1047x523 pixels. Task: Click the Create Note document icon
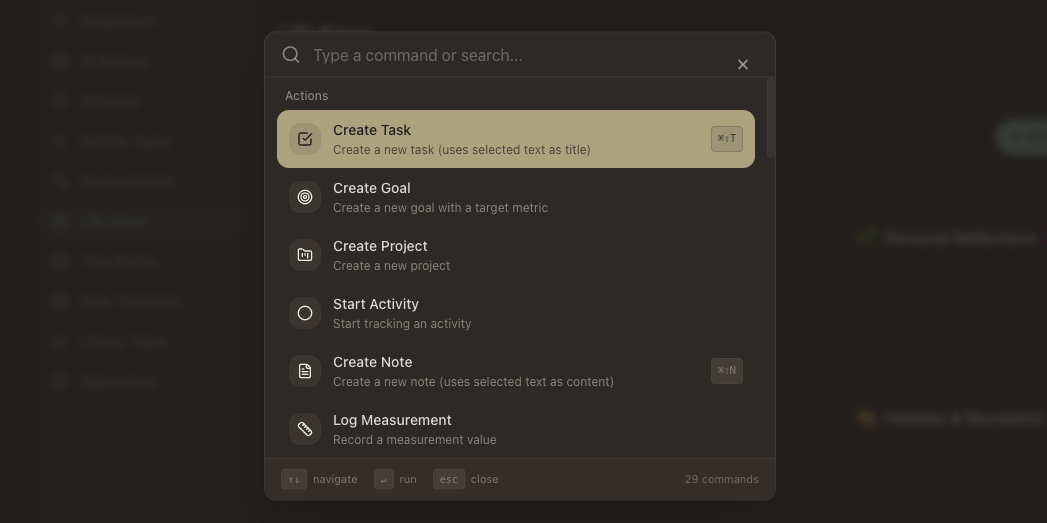click(x=305, y=371)
